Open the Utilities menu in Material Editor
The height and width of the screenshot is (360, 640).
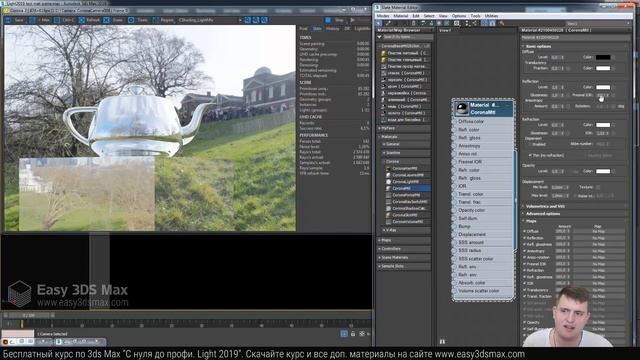click(491, 16)
